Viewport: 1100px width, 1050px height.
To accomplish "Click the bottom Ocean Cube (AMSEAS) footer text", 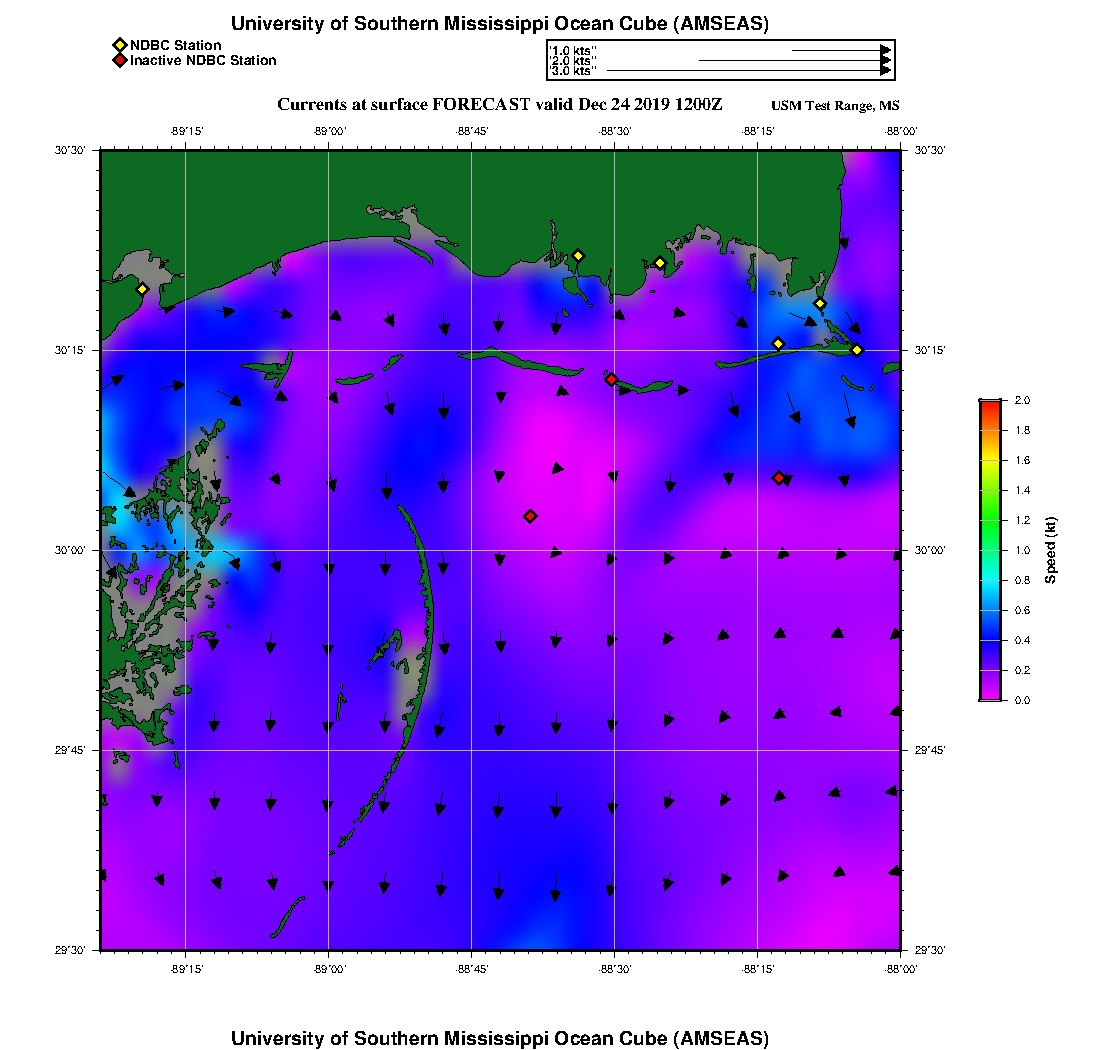I will pos(500,1038).
